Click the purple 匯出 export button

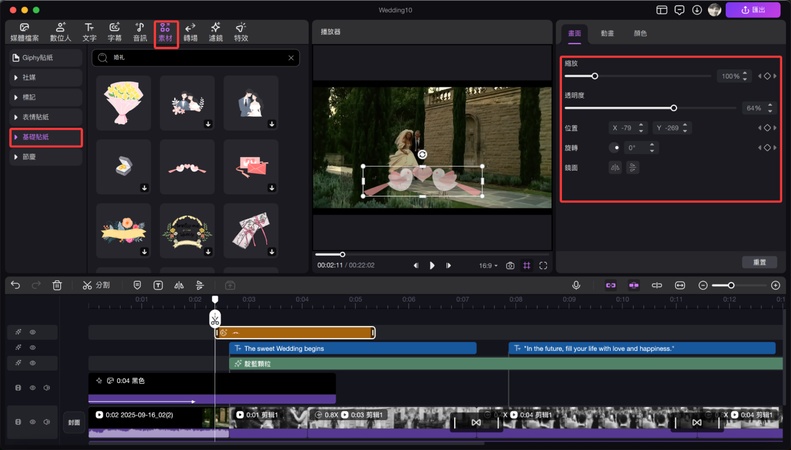[752, 10]
